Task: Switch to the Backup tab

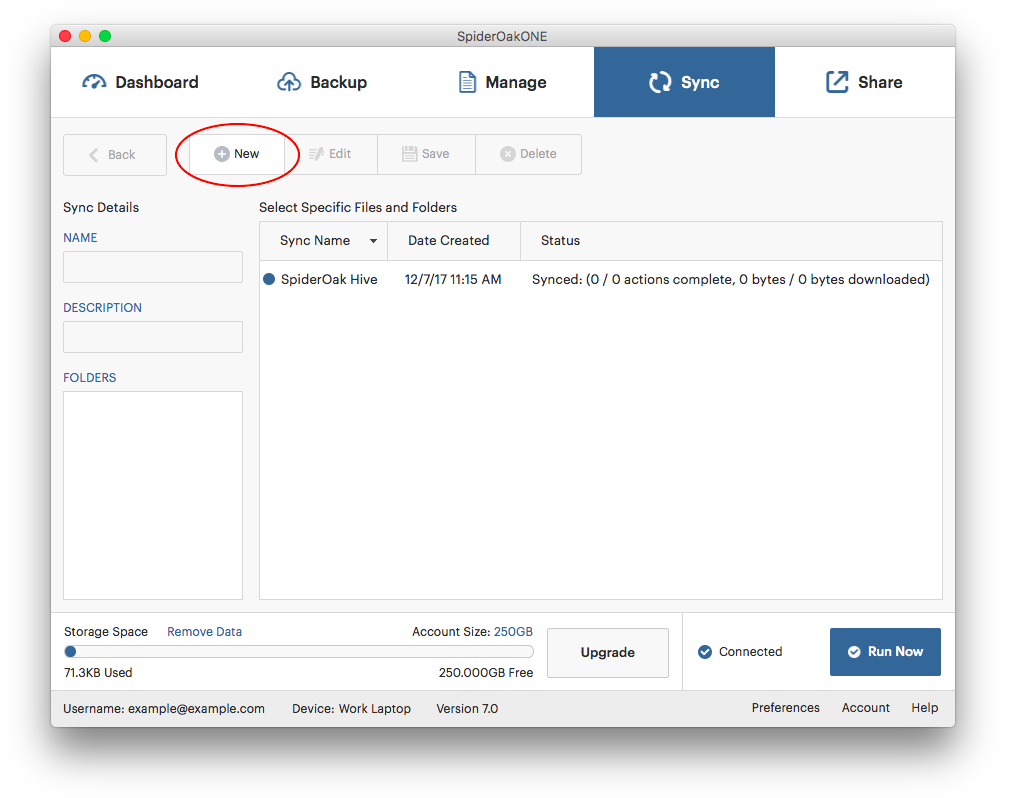Action: click(322, 82)
